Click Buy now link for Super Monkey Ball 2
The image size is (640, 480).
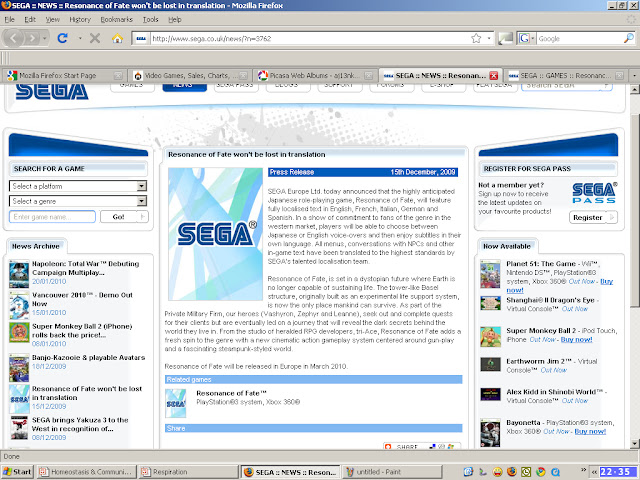pos(576,340)
